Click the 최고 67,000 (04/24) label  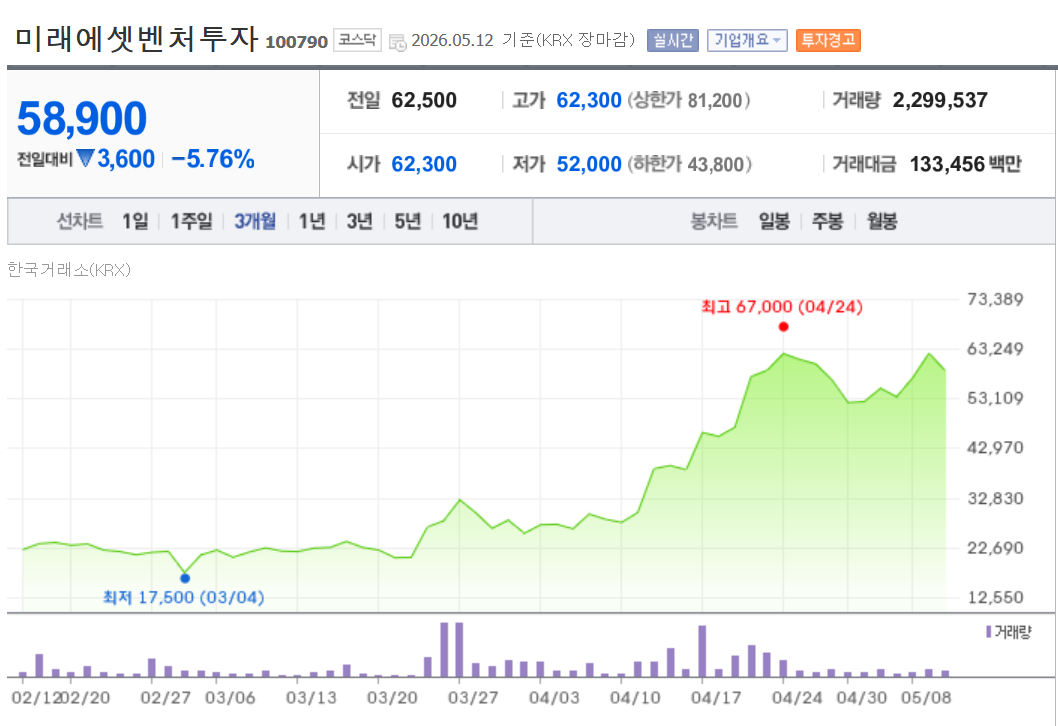pos(782,307)
